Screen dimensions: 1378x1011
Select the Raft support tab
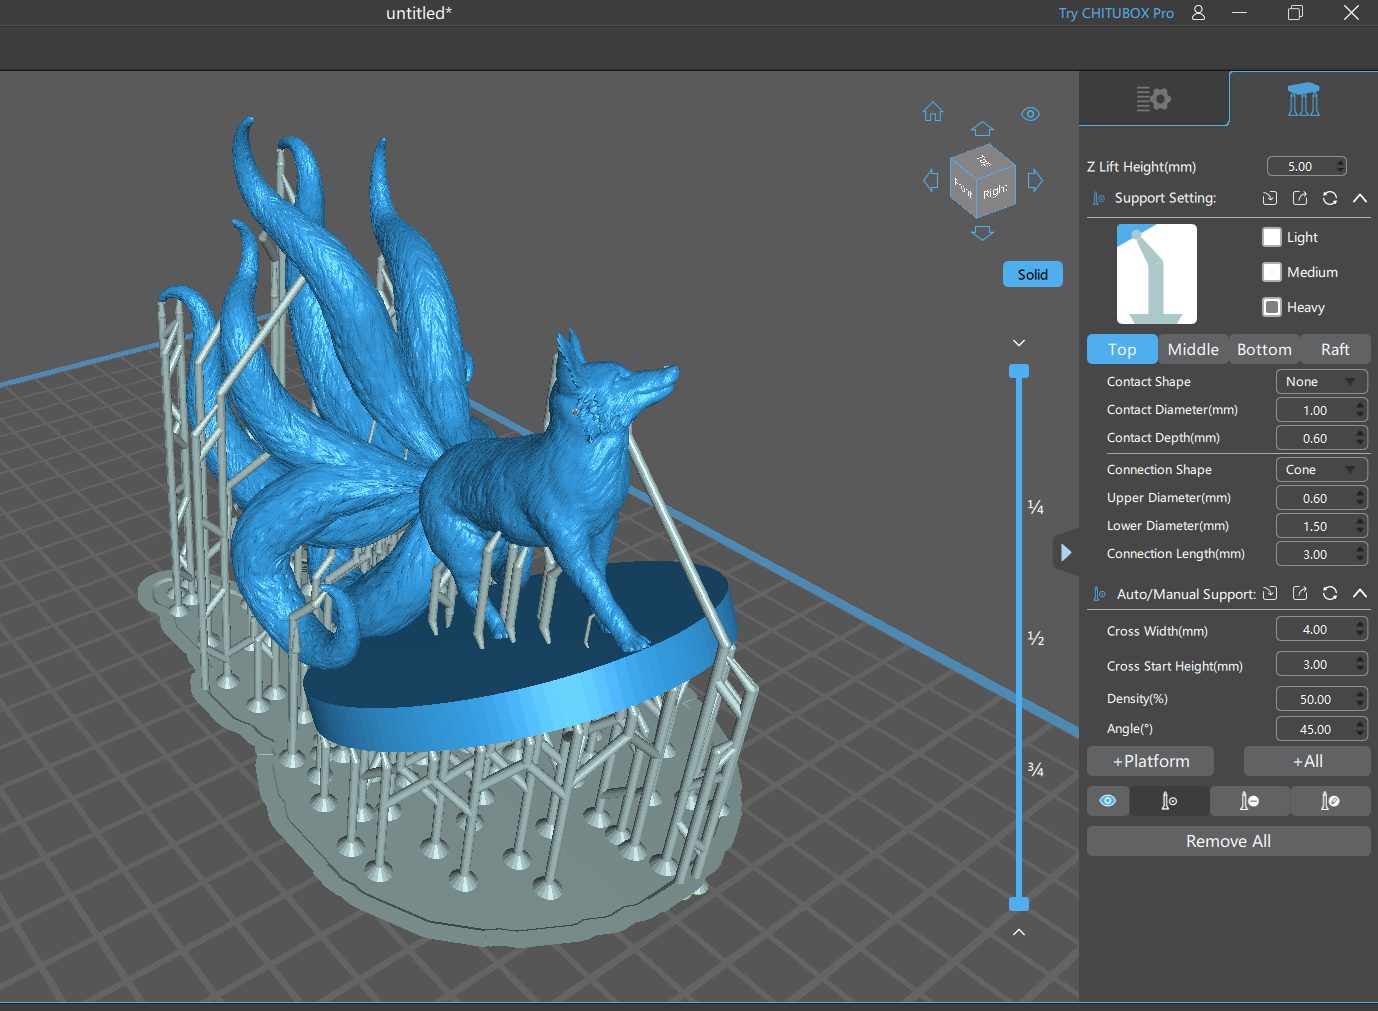click(1335, 349)
